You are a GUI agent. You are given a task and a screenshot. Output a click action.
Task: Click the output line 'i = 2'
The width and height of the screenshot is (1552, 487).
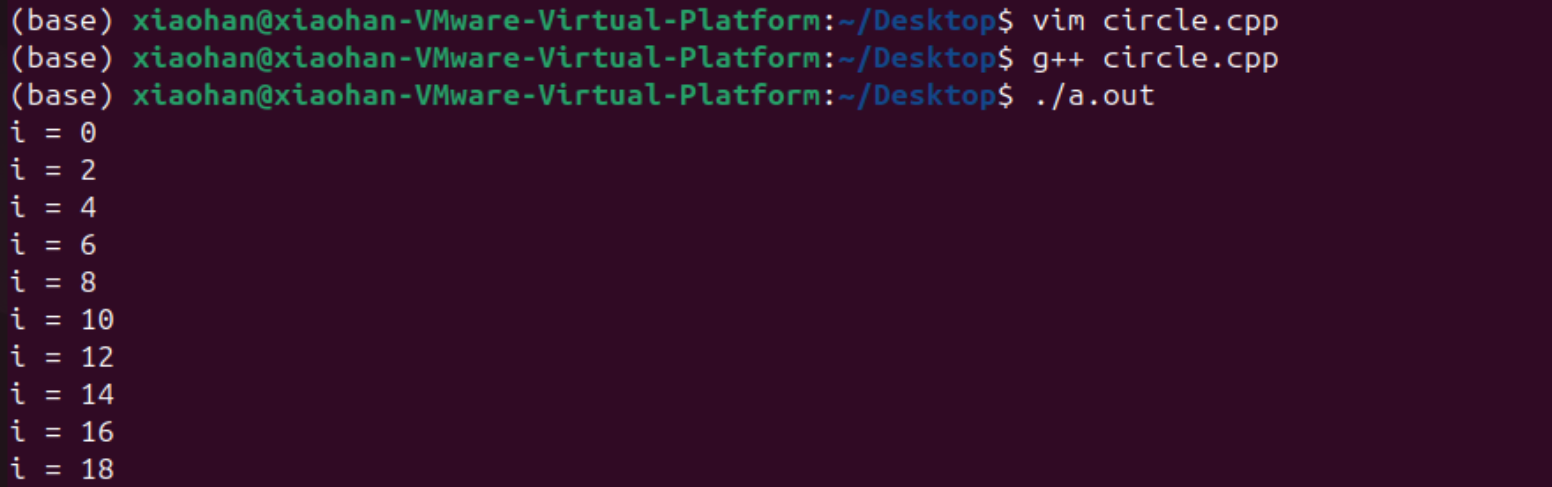point(53,170)
